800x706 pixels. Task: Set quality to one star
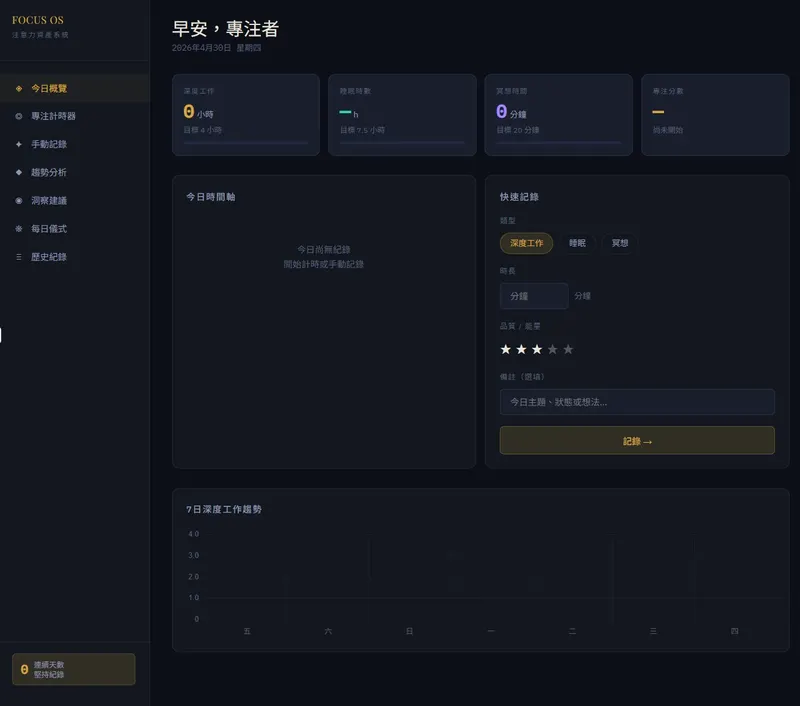coord(506,349)
